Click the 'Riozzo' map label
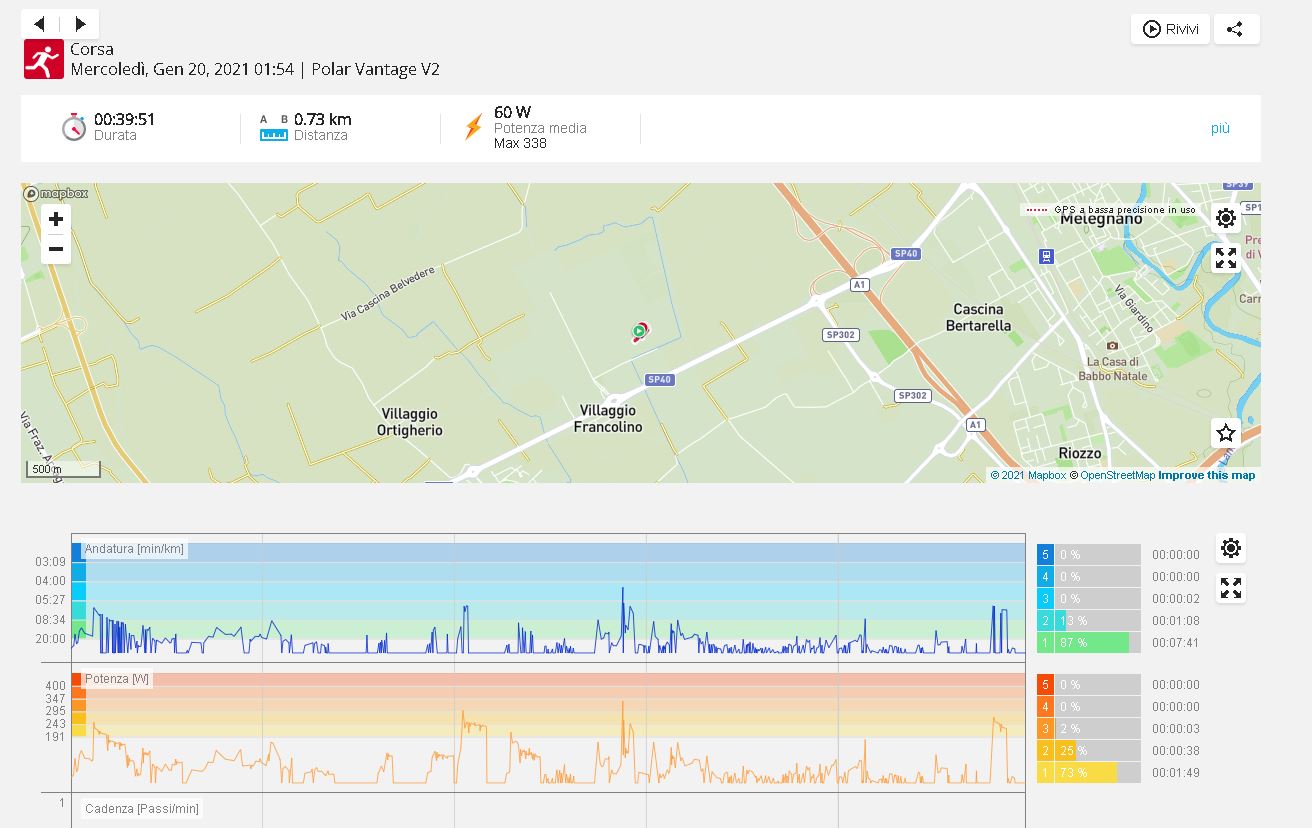This screenshot has width=1312, height=828. tap(1080, 453)
